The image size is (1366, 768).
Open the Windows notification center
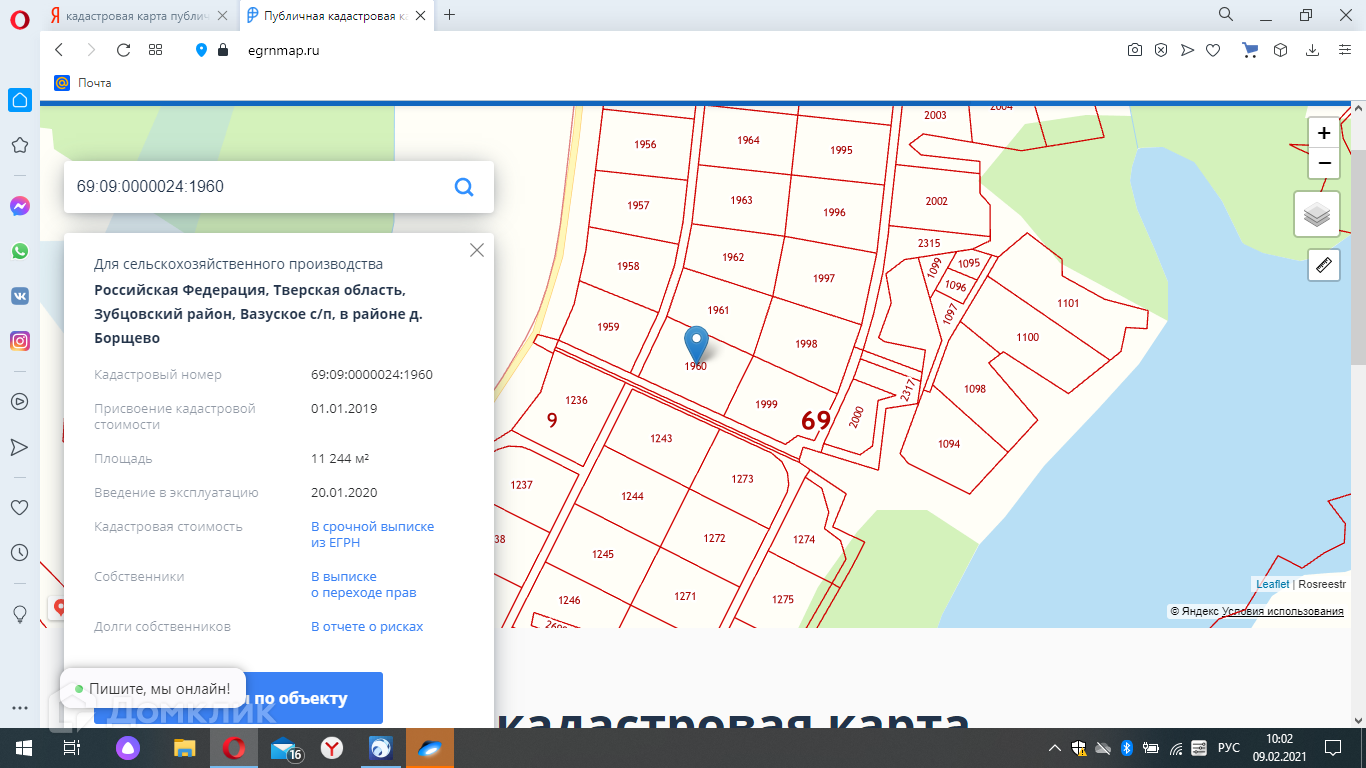click(1332, 748)
